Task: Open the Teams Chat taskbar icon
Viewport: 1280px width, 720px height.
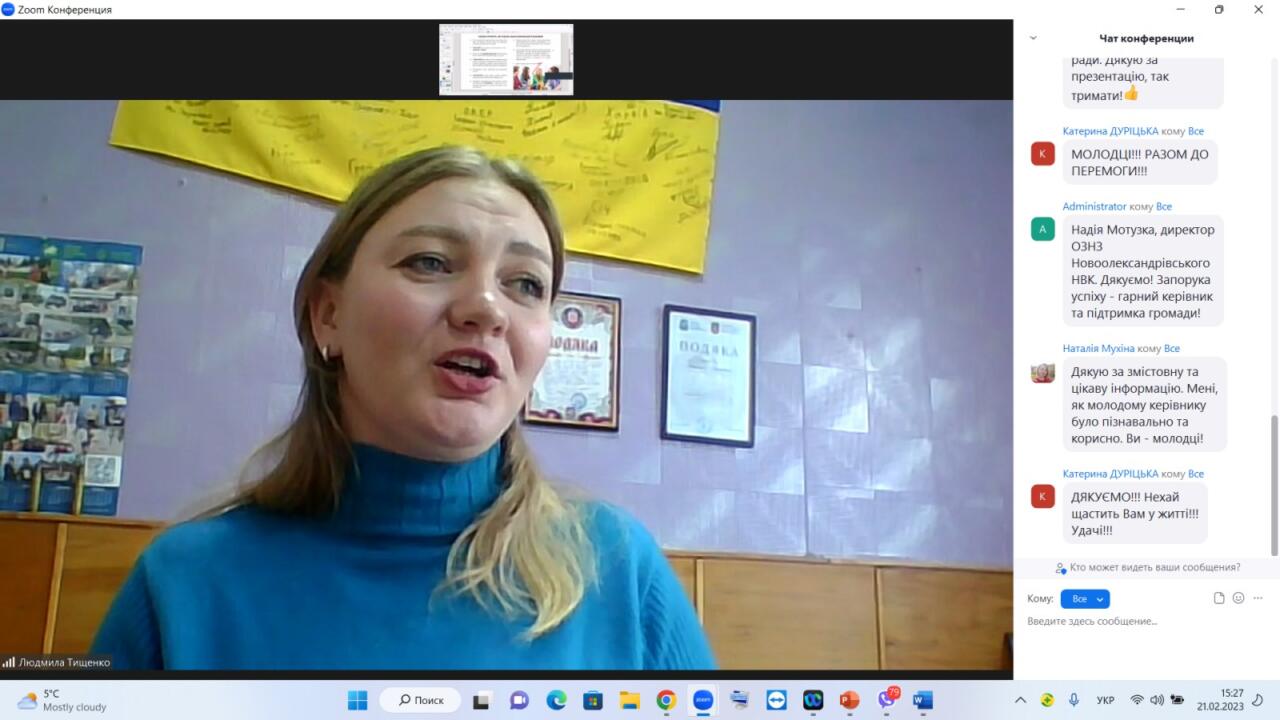Action: point(519,700)
